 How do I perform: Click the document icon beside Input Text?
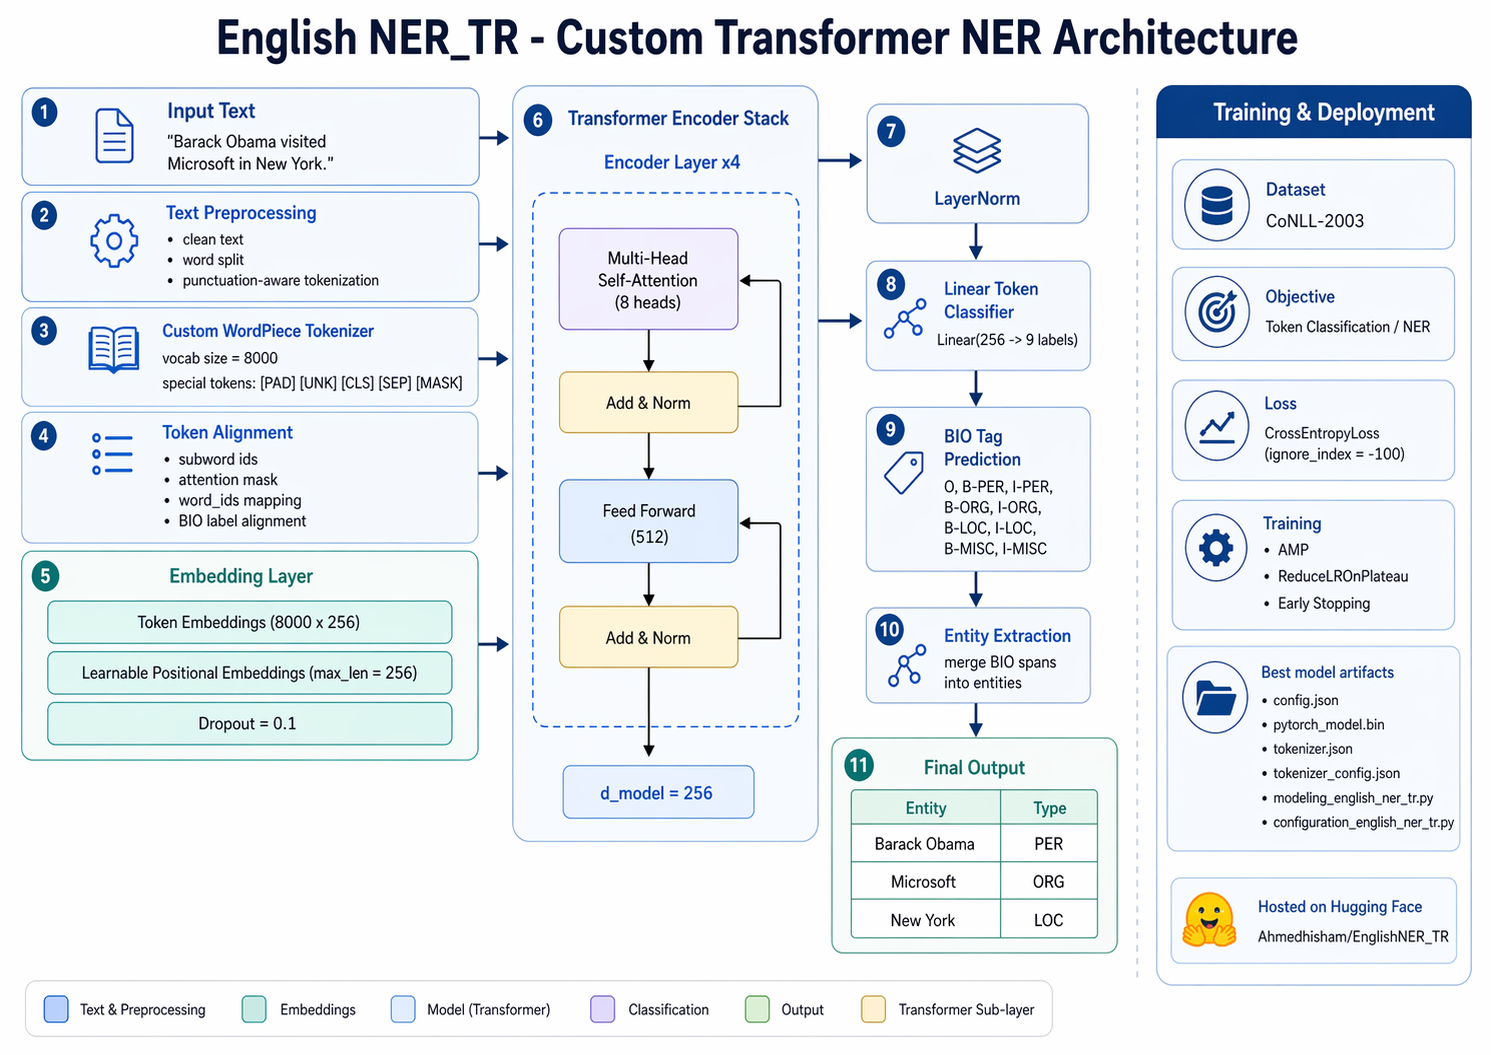[114, 136]
